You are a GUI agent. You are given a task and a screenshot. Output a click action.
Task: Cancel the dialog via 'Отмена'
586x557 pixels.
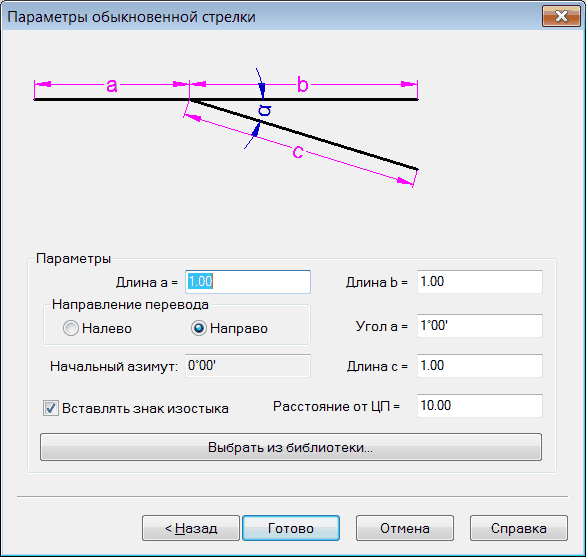[x=405, y=528]
